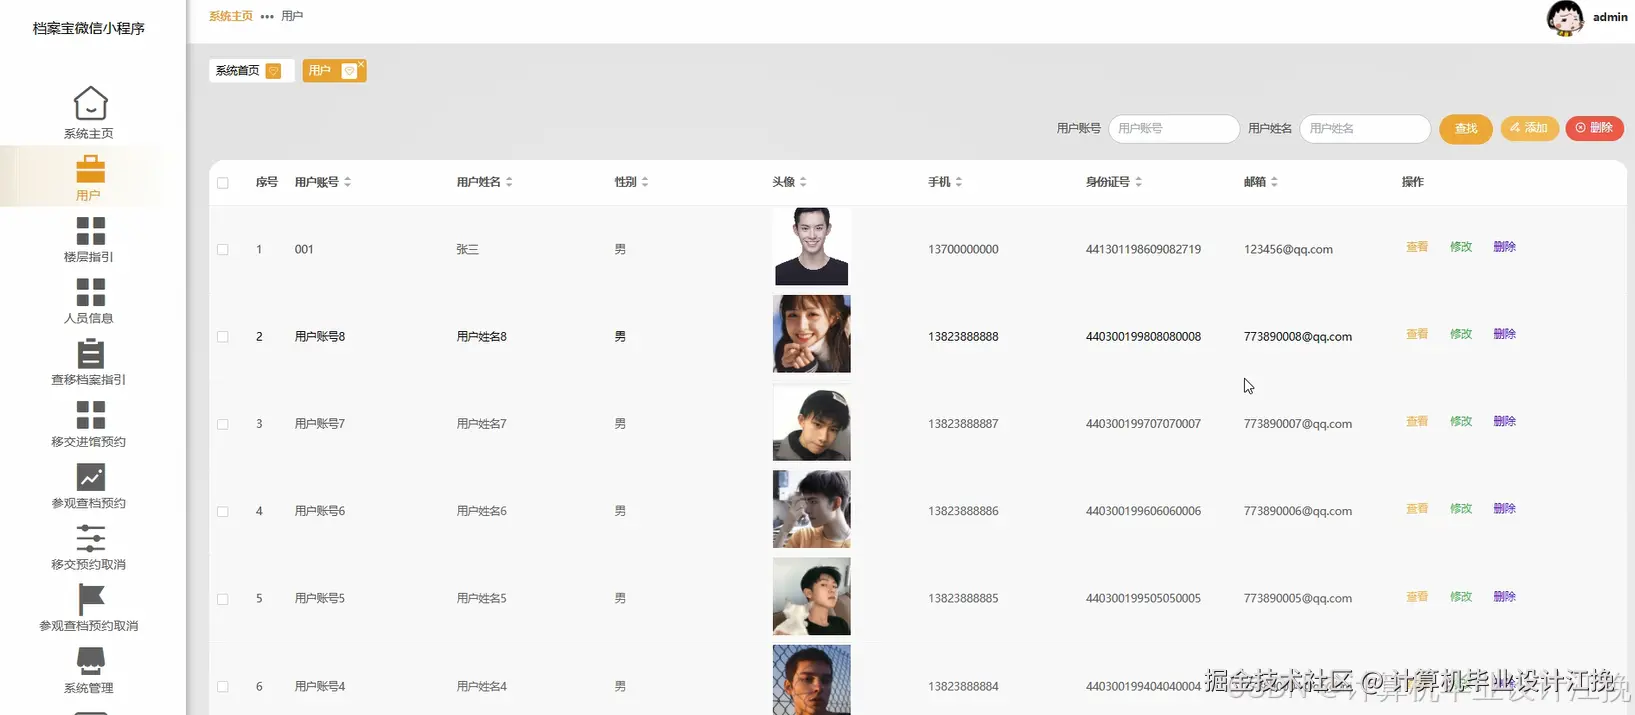Click 查看 for 用户姓名6
This screenshot has width=1635, height=715.
point(1417,509)
